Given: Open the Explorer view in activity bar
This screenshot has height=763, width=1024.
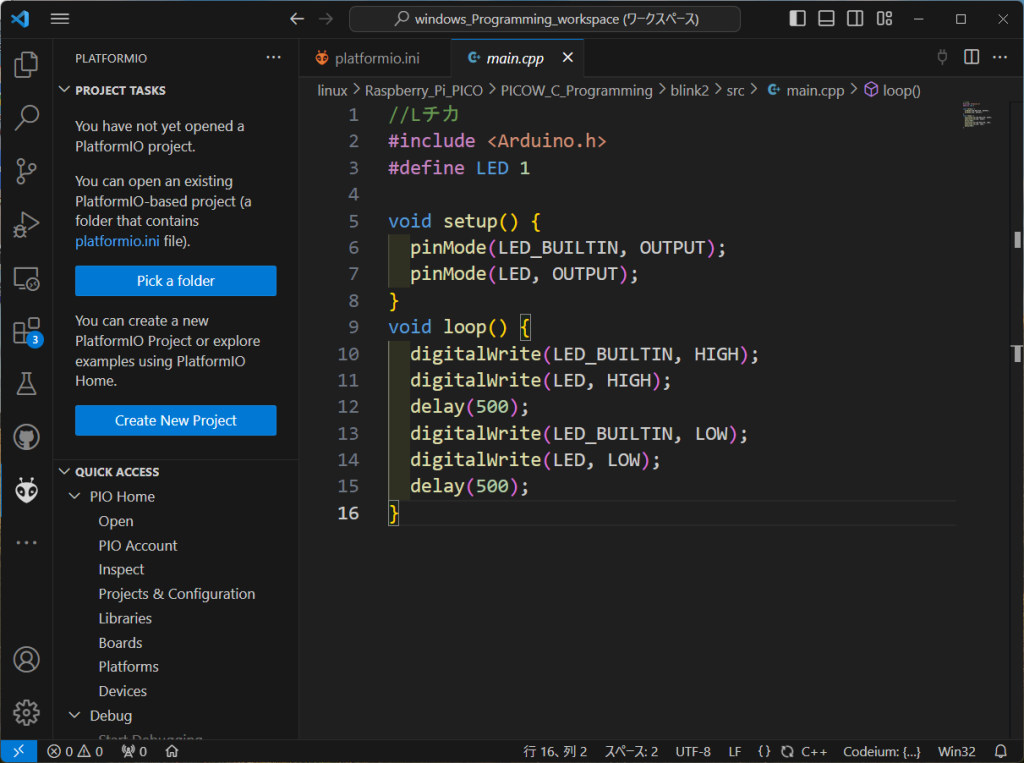Looking at the screenshot, I should point(26,64).
